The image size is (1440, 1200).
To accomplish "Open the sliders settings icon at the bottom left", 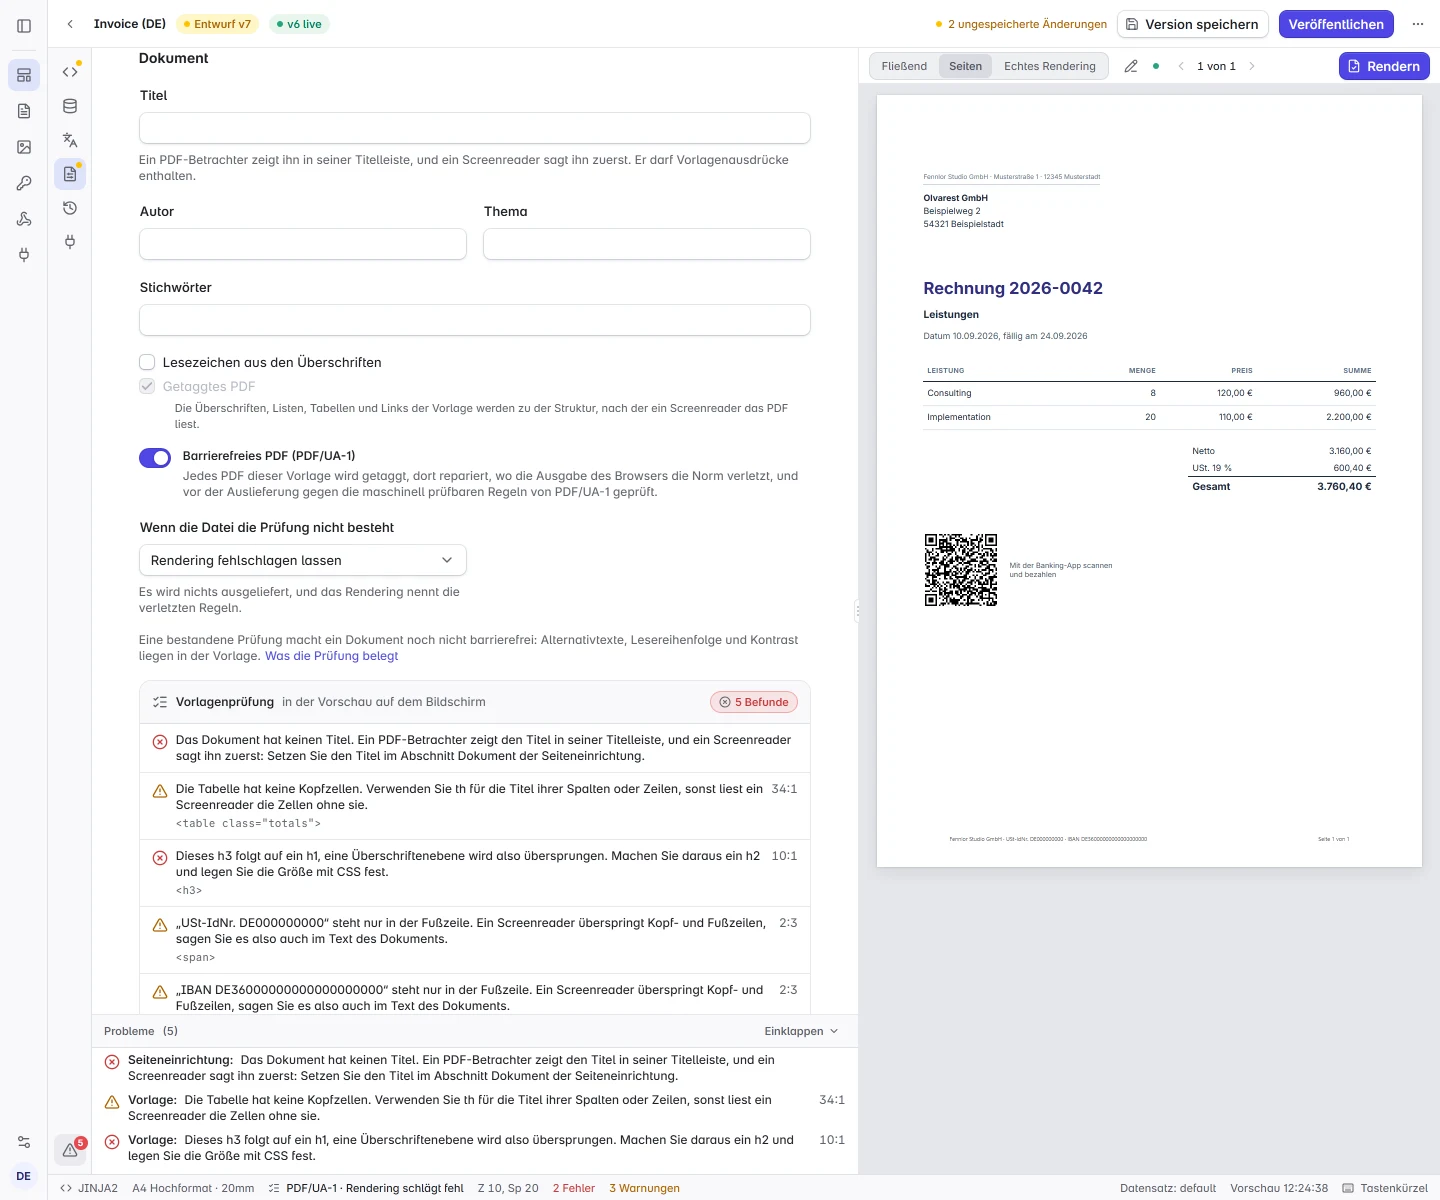I will point(24,1142).
